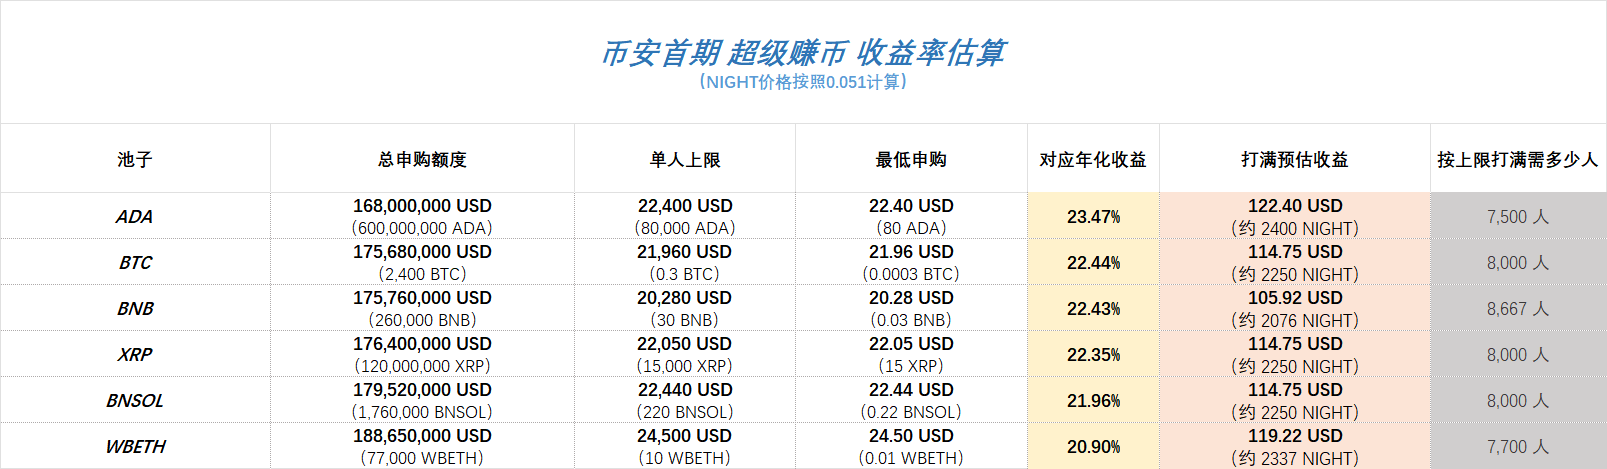Click the 按上限打满需多少人 header
The image size is (1607, 469).
1518,159
